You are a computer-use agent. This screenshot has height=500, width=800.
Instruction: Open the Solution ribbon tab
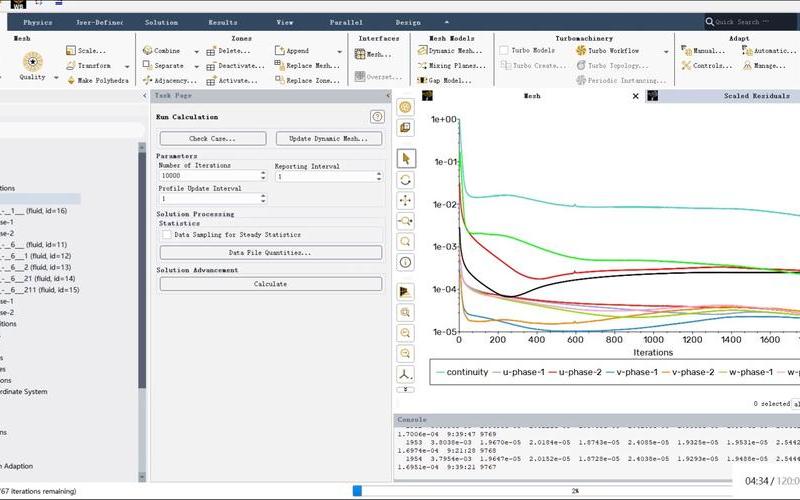(161, 22)
